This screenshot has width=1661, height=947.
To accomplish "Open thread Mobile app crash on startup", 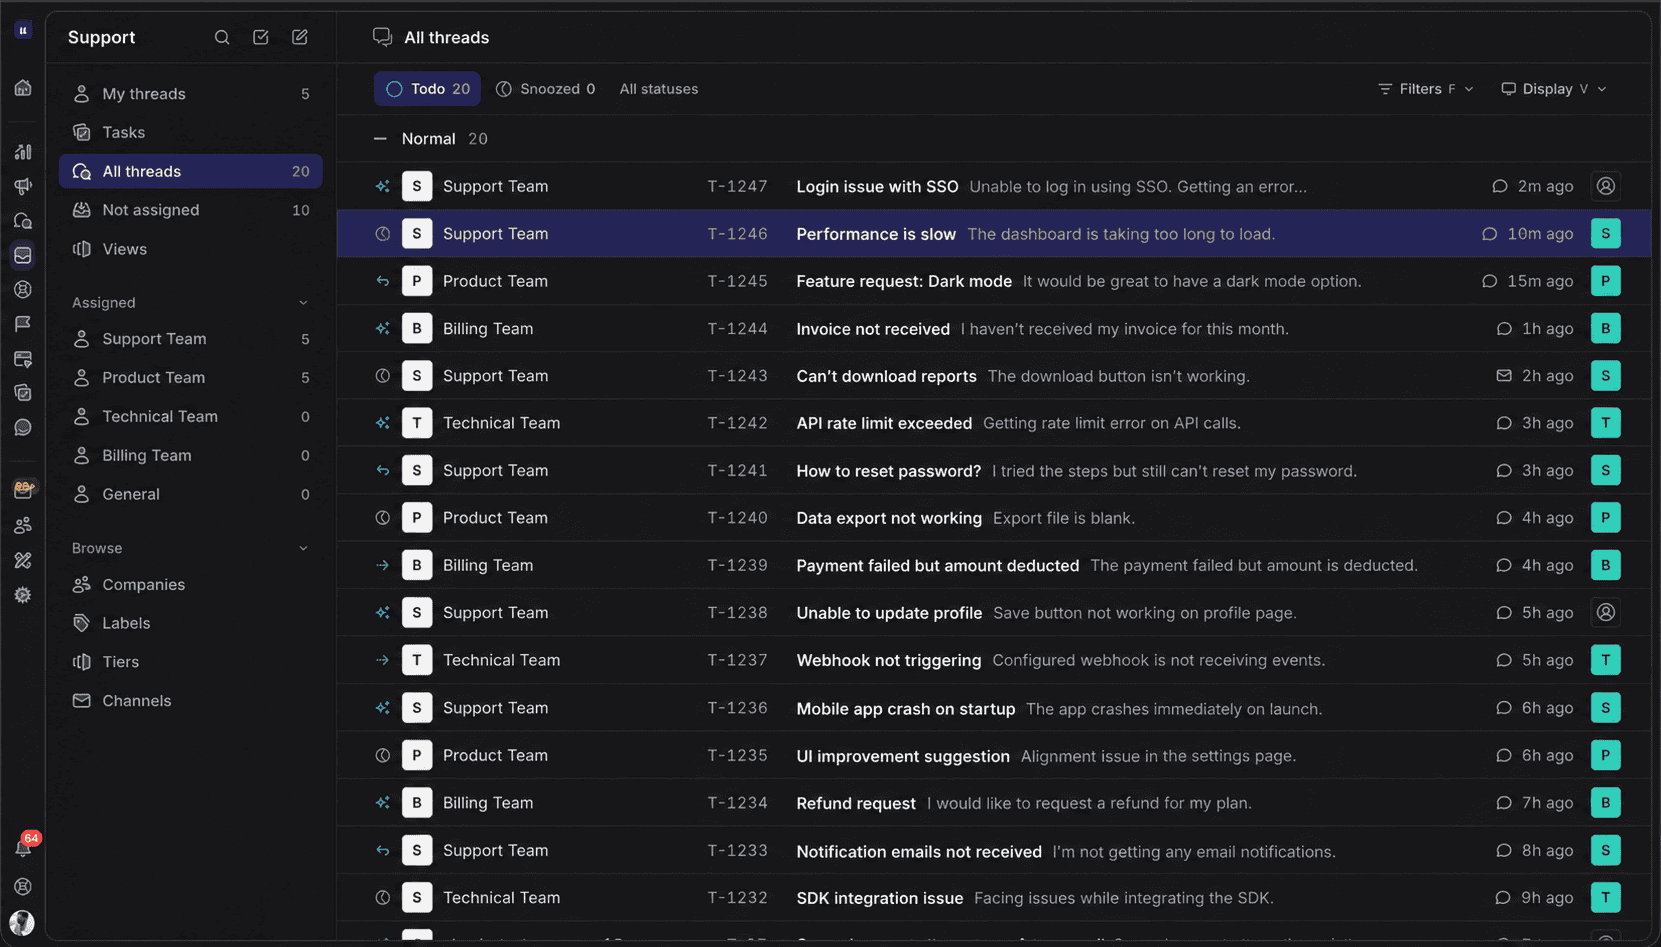I will 994,708.
